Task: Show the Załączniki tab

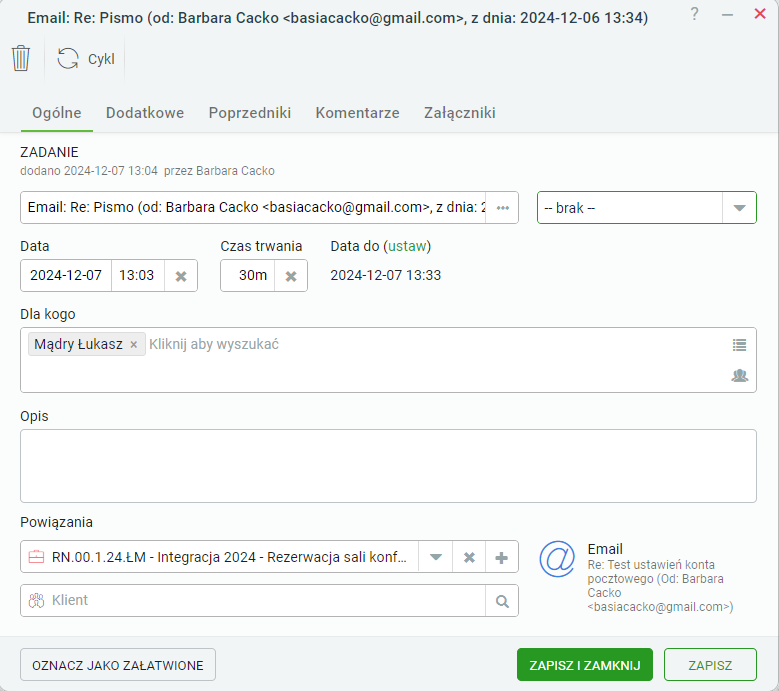Action: pos(460,113)
